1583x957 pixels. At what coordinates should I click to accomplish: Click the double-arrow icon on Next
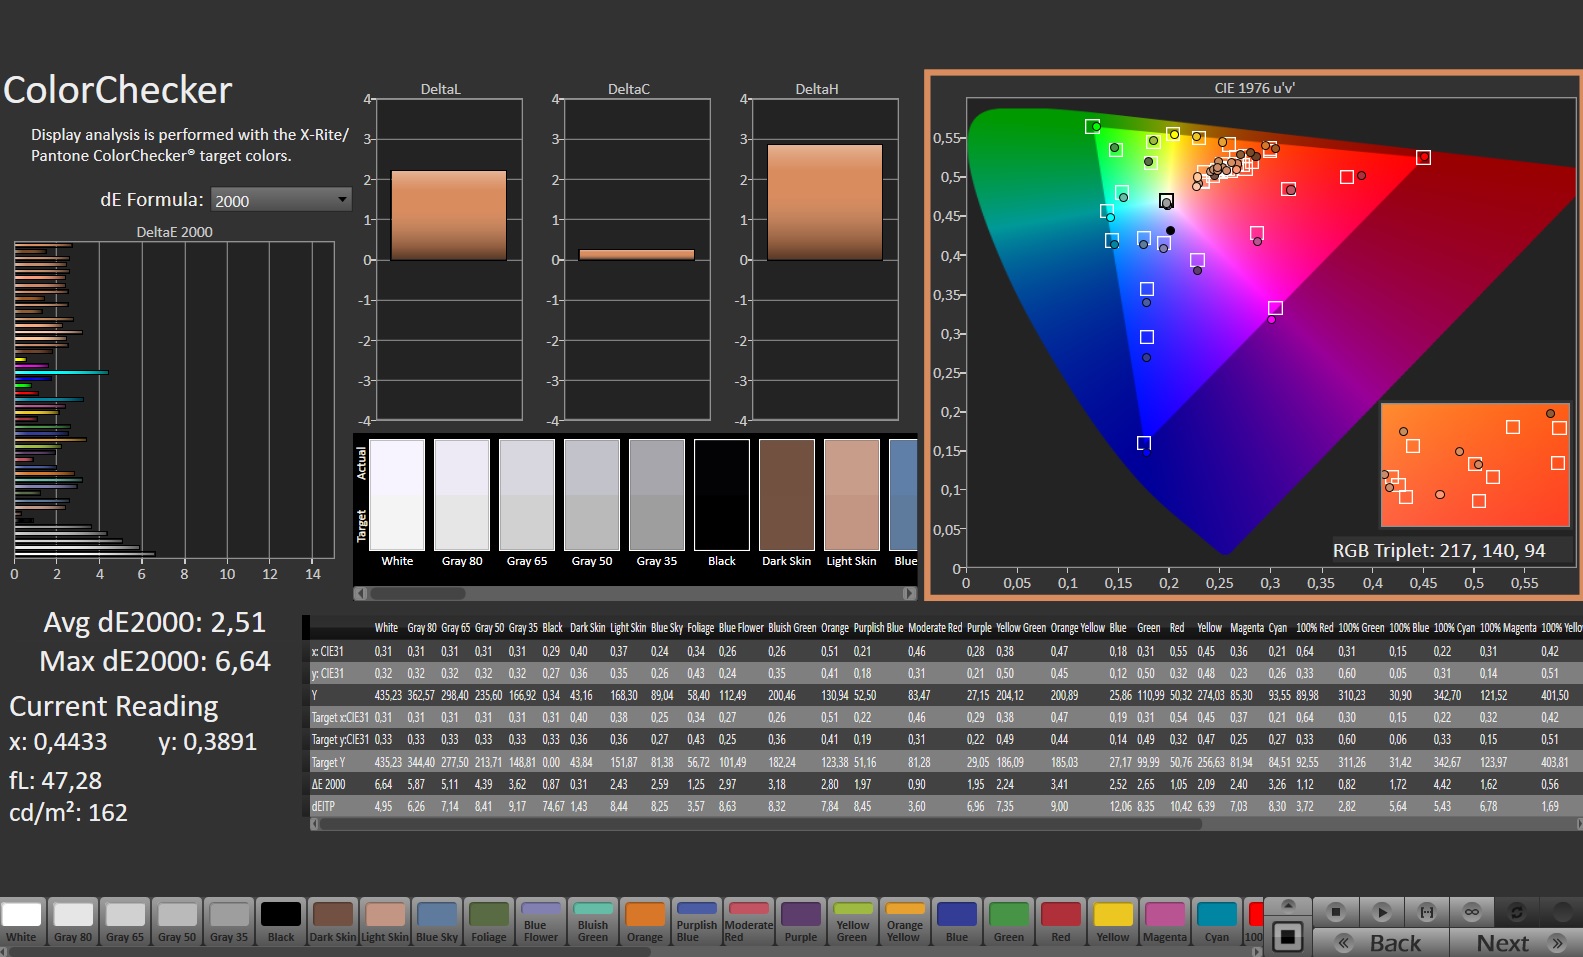1555,942
